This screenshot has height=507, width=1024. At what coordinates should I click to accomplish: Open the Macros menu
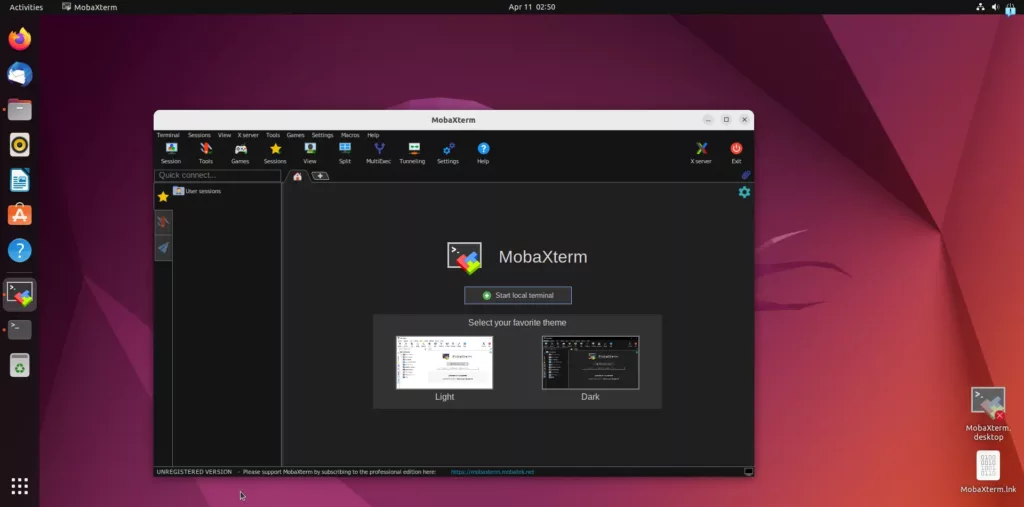click(x=350, y=135)
